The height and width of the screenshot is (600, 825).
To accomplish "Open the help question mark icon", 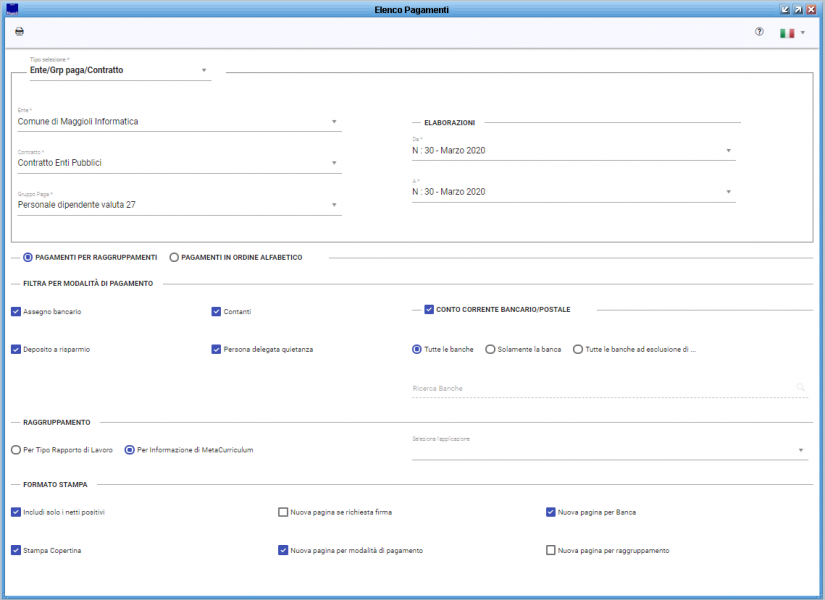I will pyautogui.click(x=759, y=32).
